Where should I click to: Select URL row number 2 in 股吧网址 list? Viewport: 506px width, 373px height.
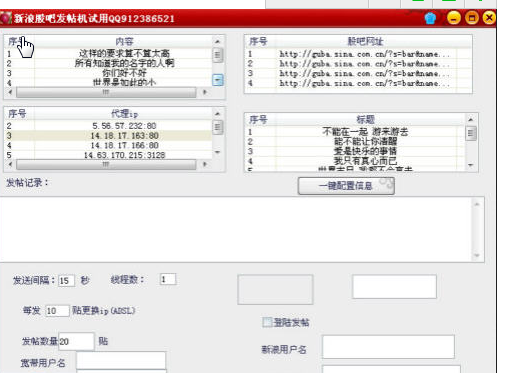click(358, 64)
